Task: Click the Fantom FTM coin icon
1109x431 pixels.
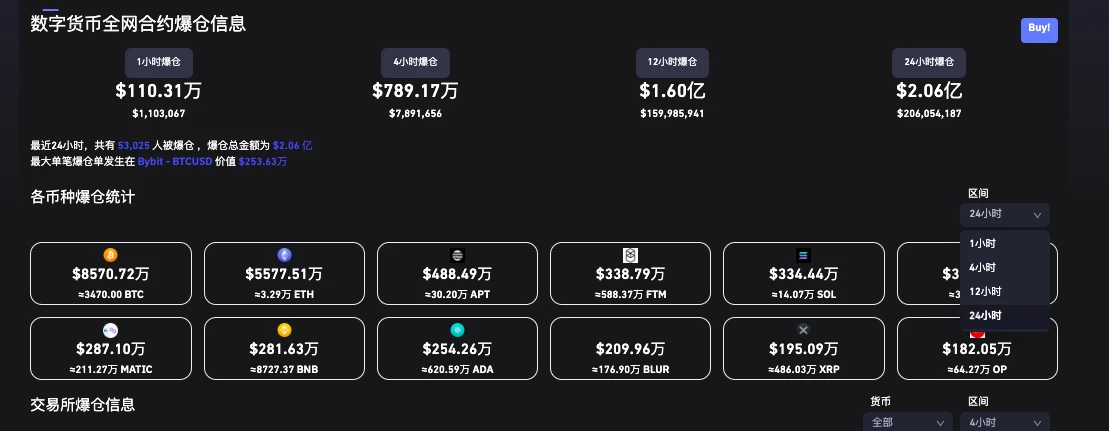Action: click(x=630, y=255)
